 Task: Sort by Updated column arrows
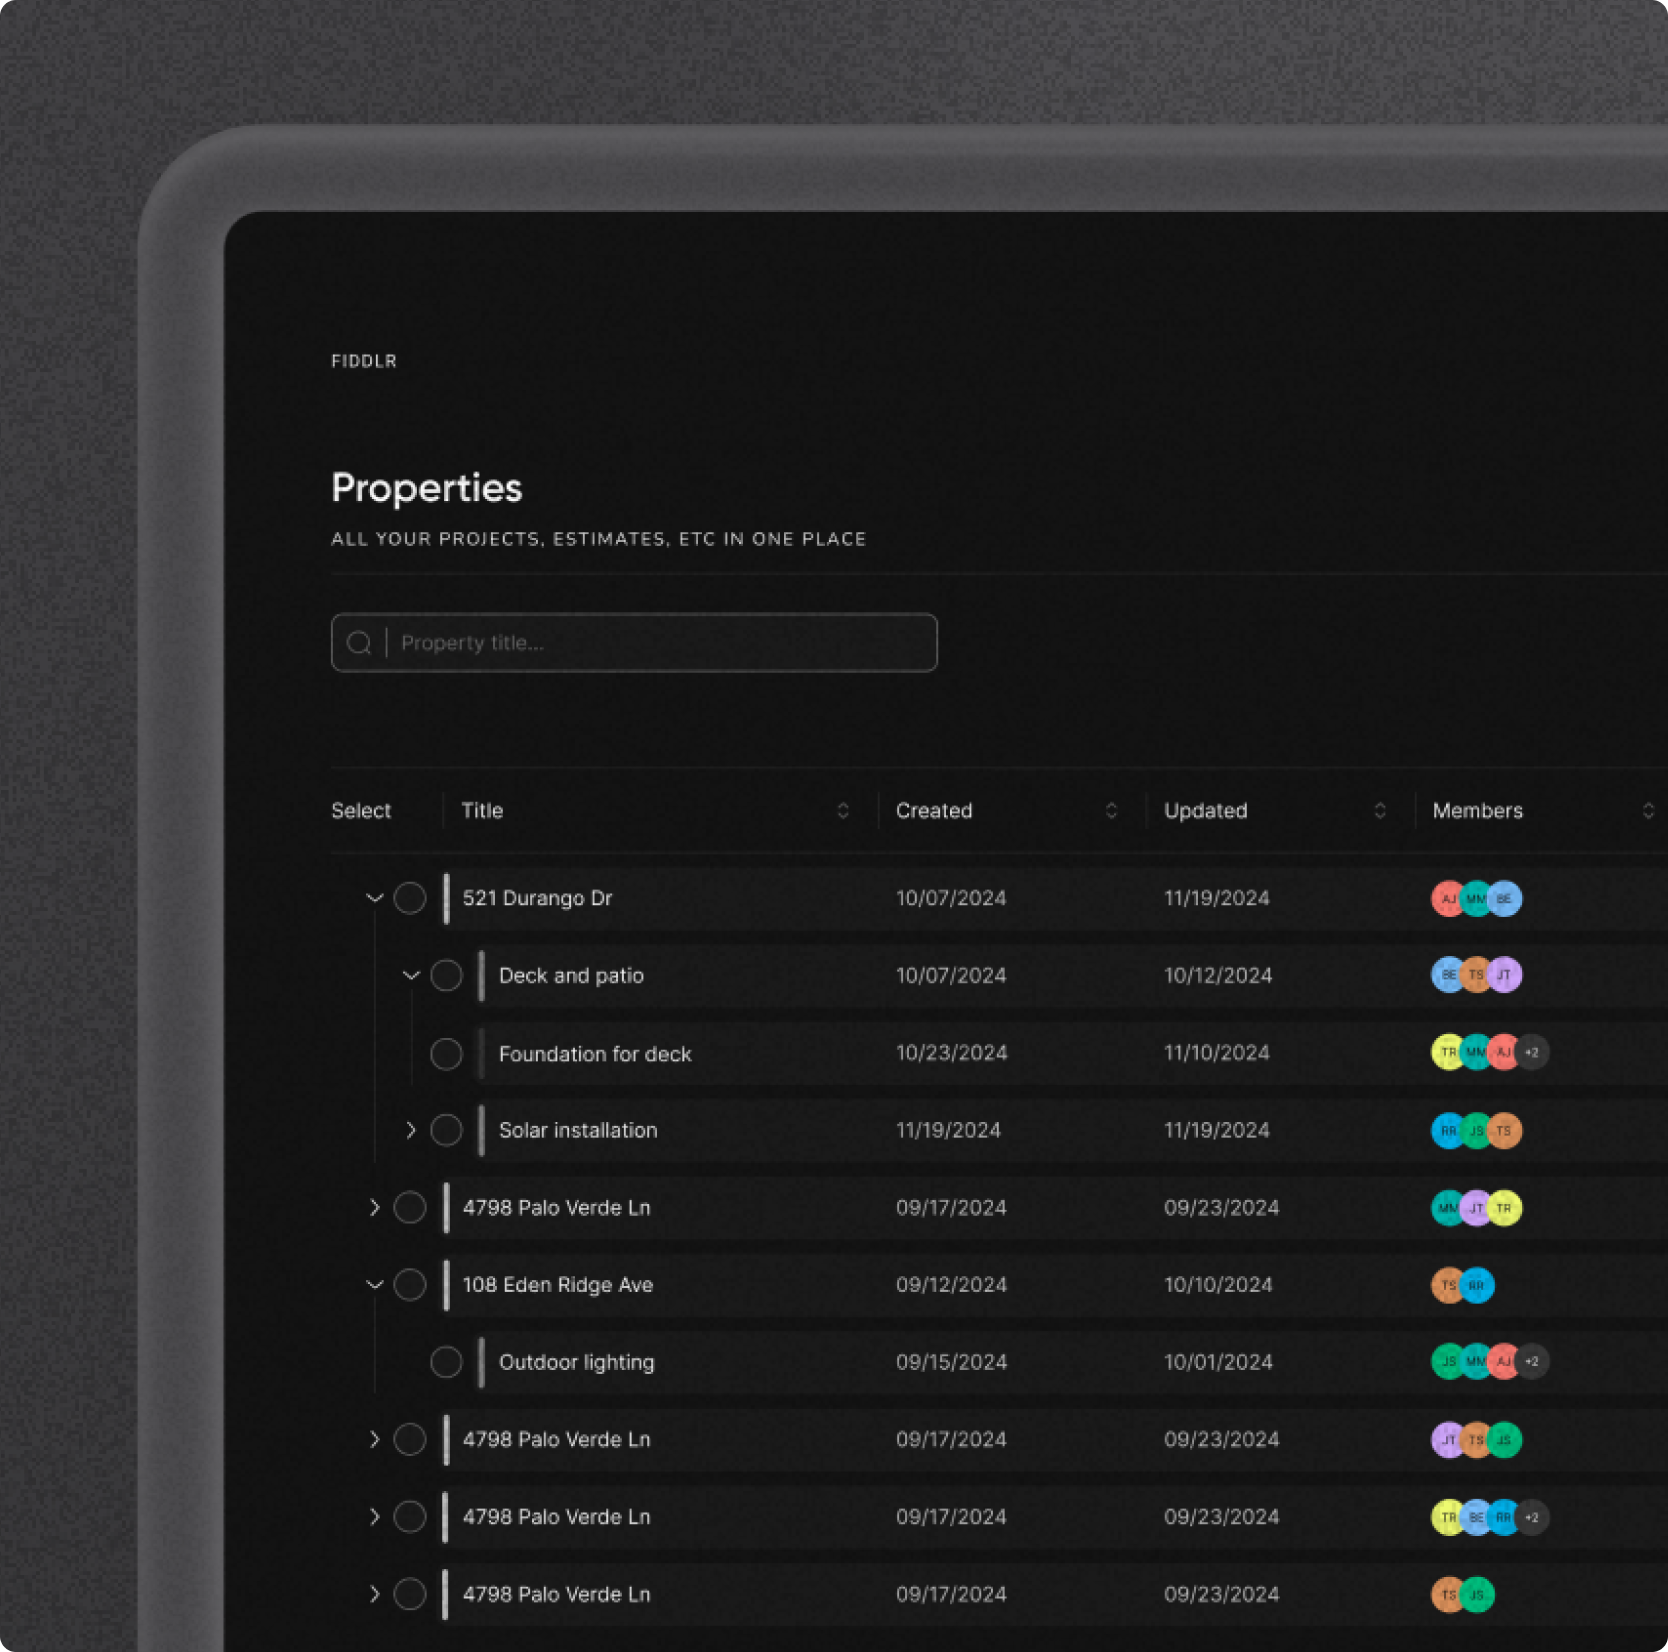click(x=1380, y=811)
